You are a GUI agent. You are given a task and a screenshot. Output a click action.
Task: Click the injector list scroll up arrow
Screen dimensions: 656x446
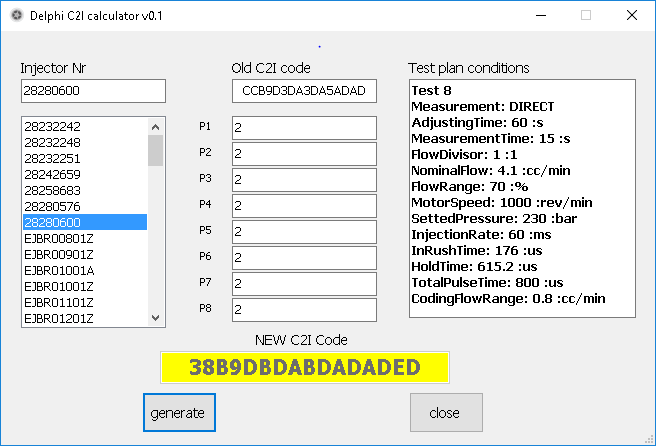click(156, 127)
